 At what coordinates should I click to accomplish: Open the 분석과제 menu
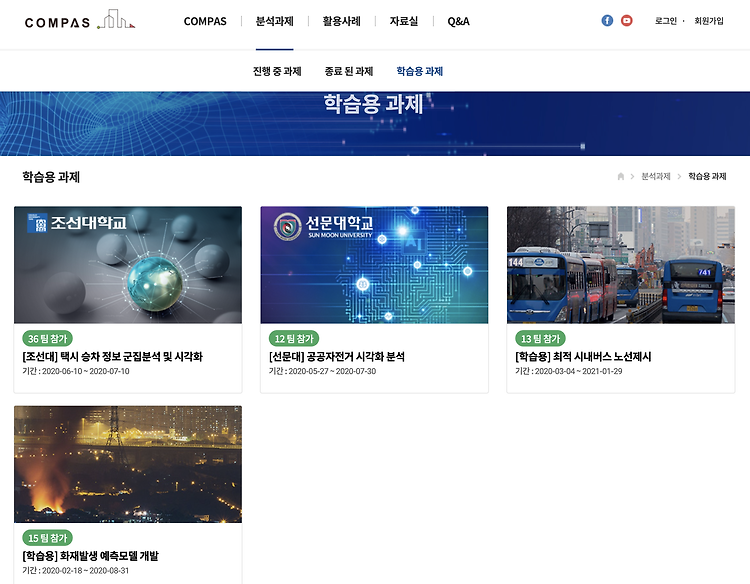[x=275, y=22]
